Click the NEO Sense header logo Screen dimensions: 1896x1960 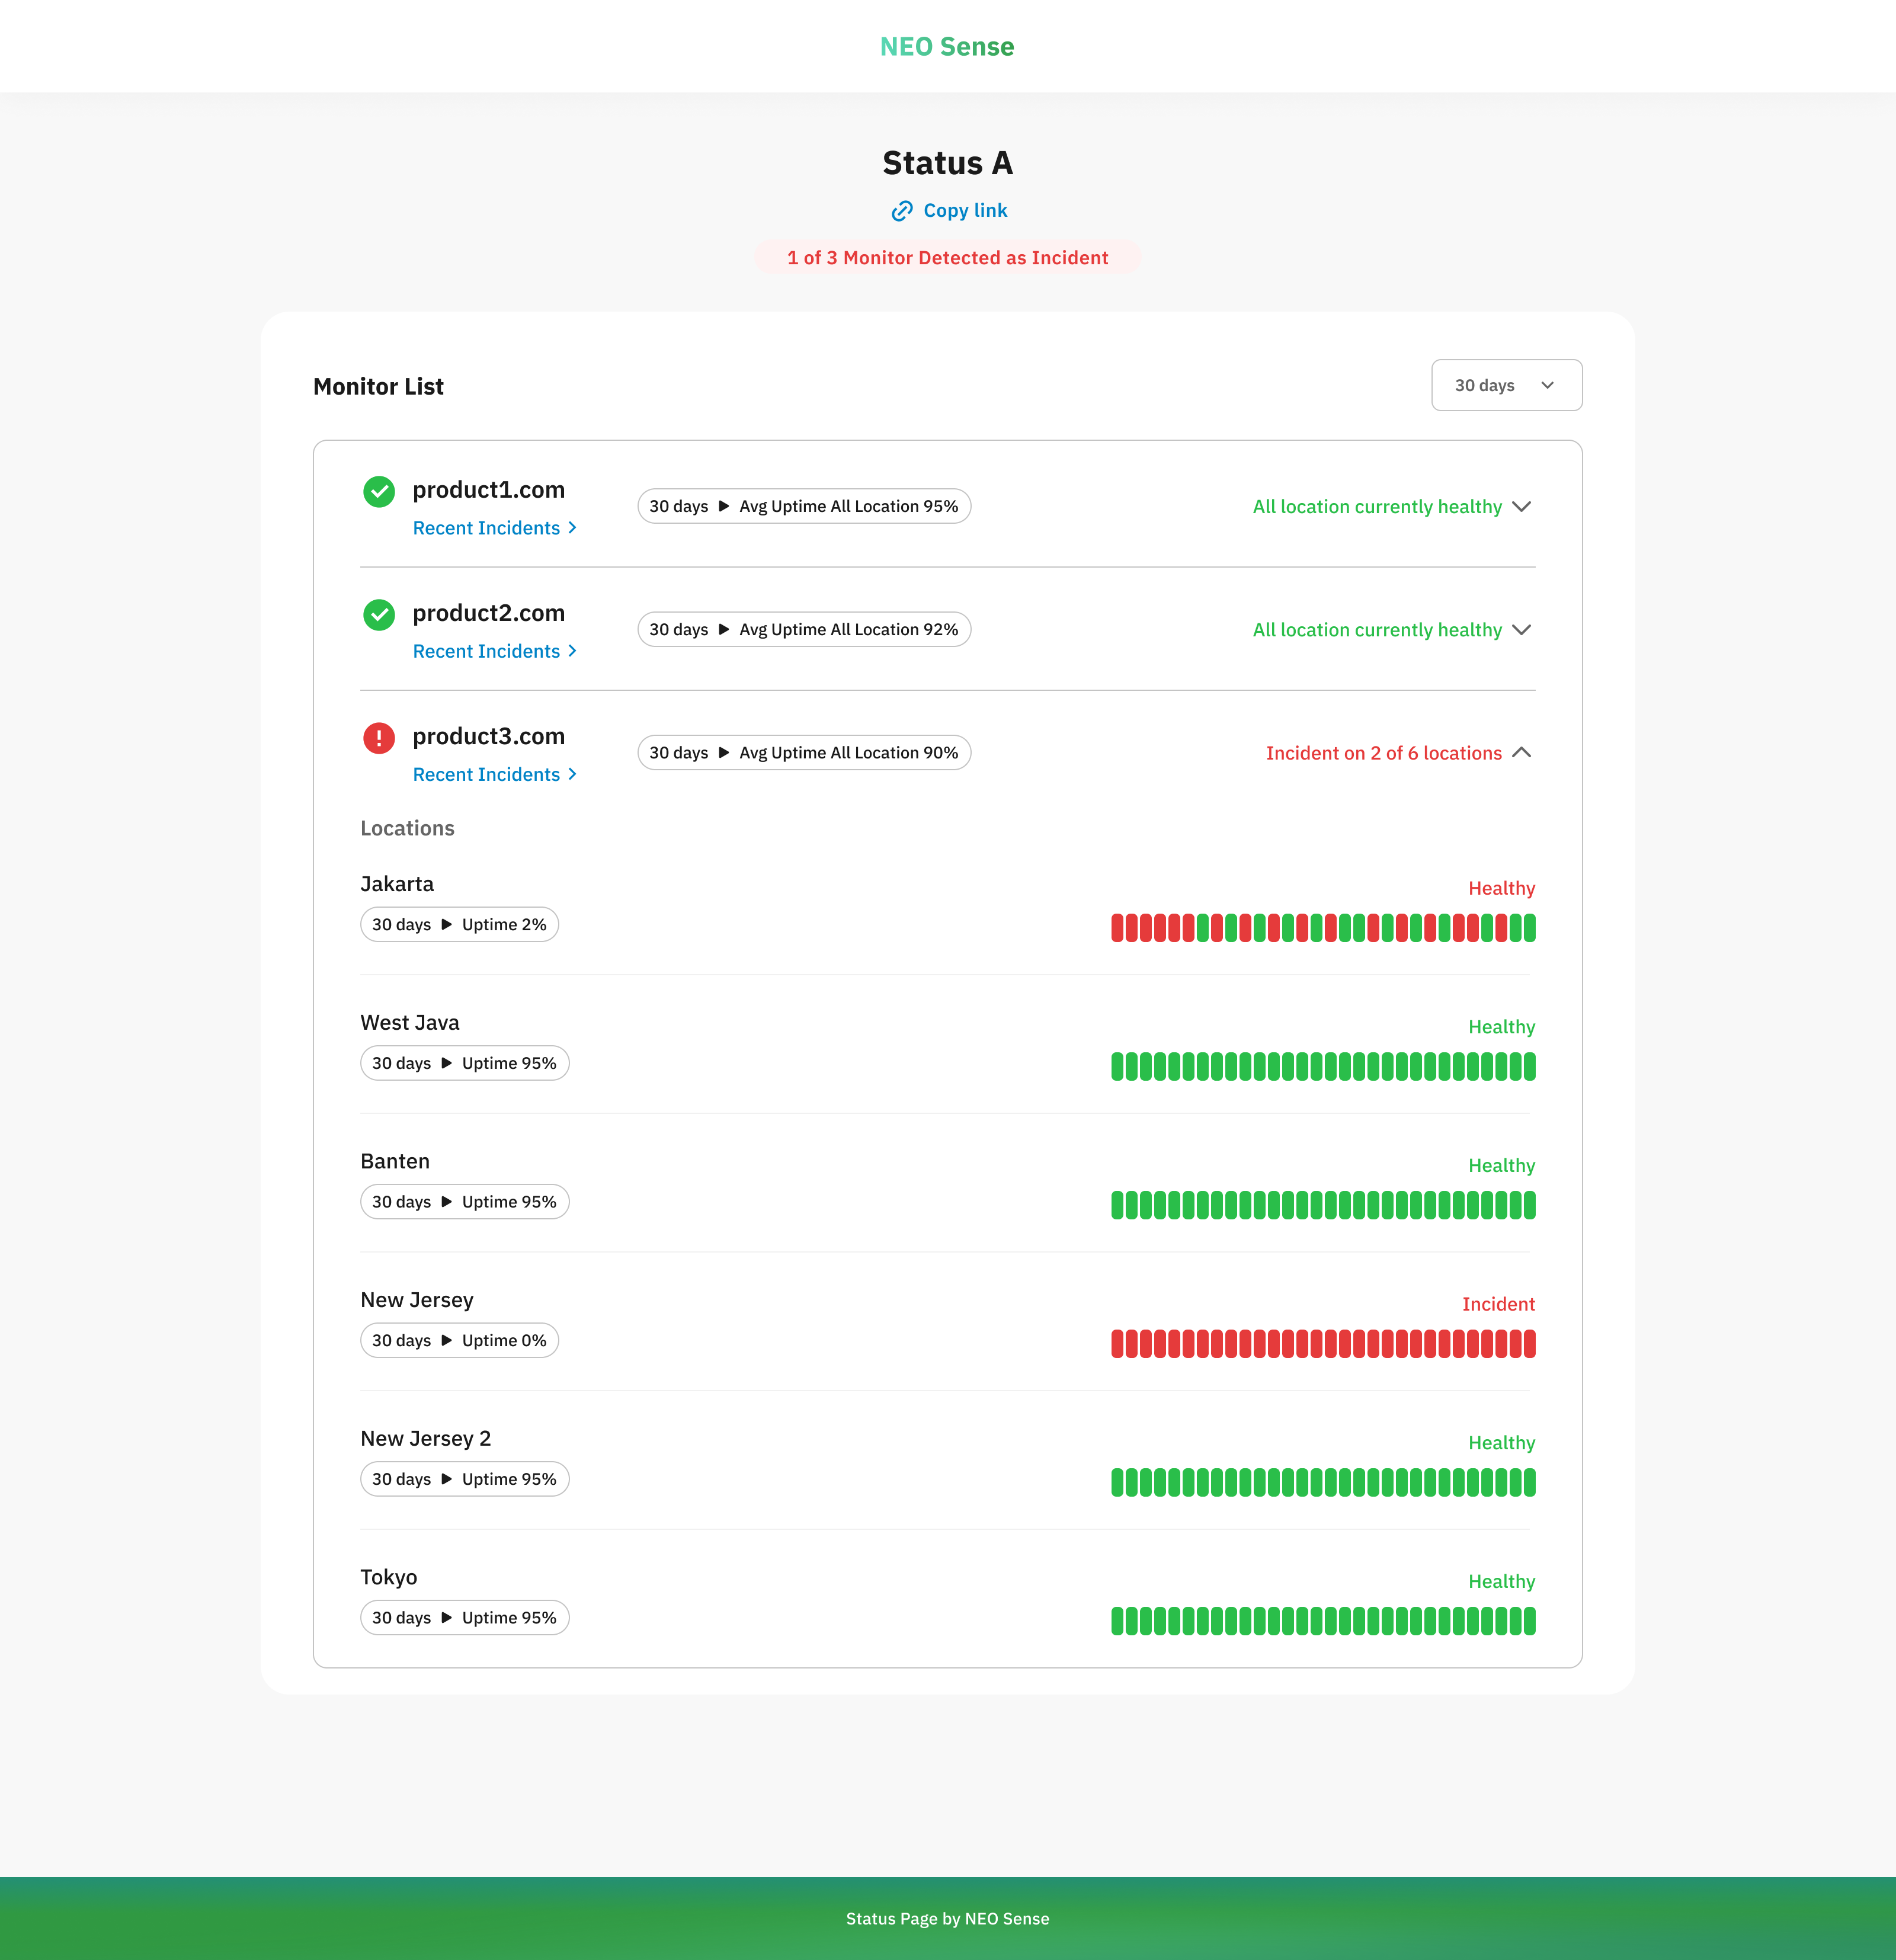tap(946, 46)
